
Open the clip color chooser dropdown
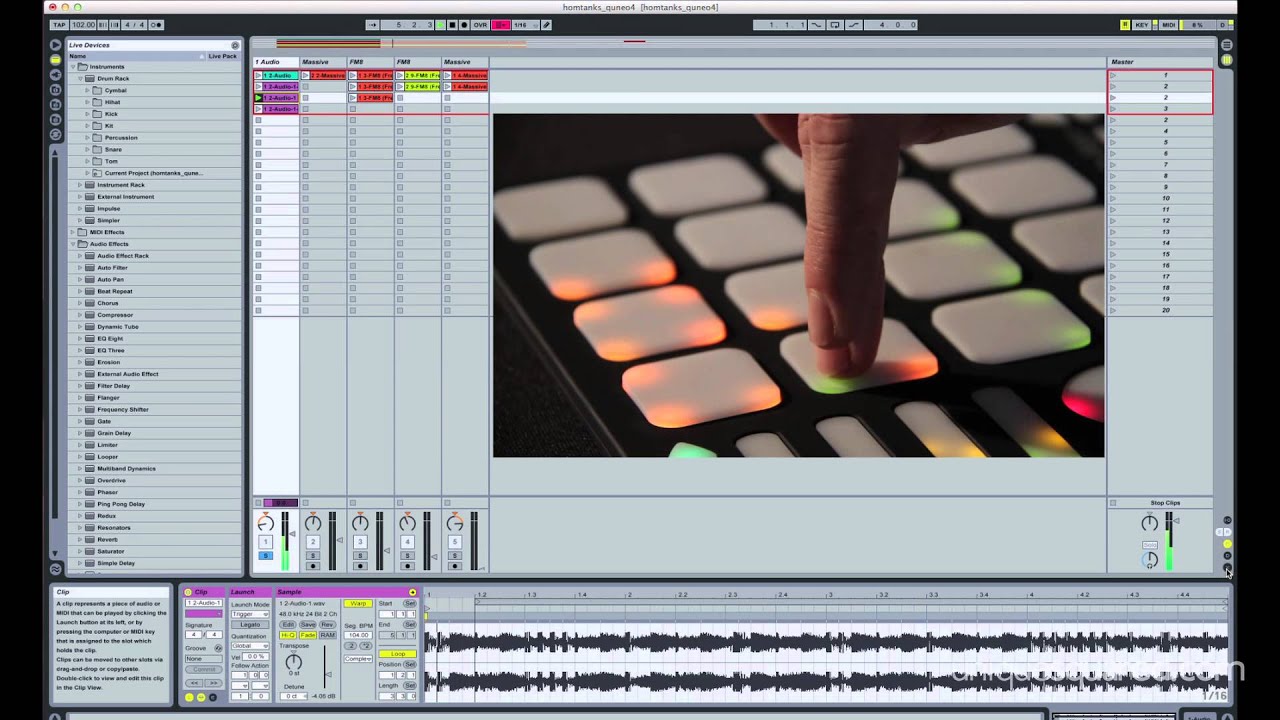click(x=203, y=614)
